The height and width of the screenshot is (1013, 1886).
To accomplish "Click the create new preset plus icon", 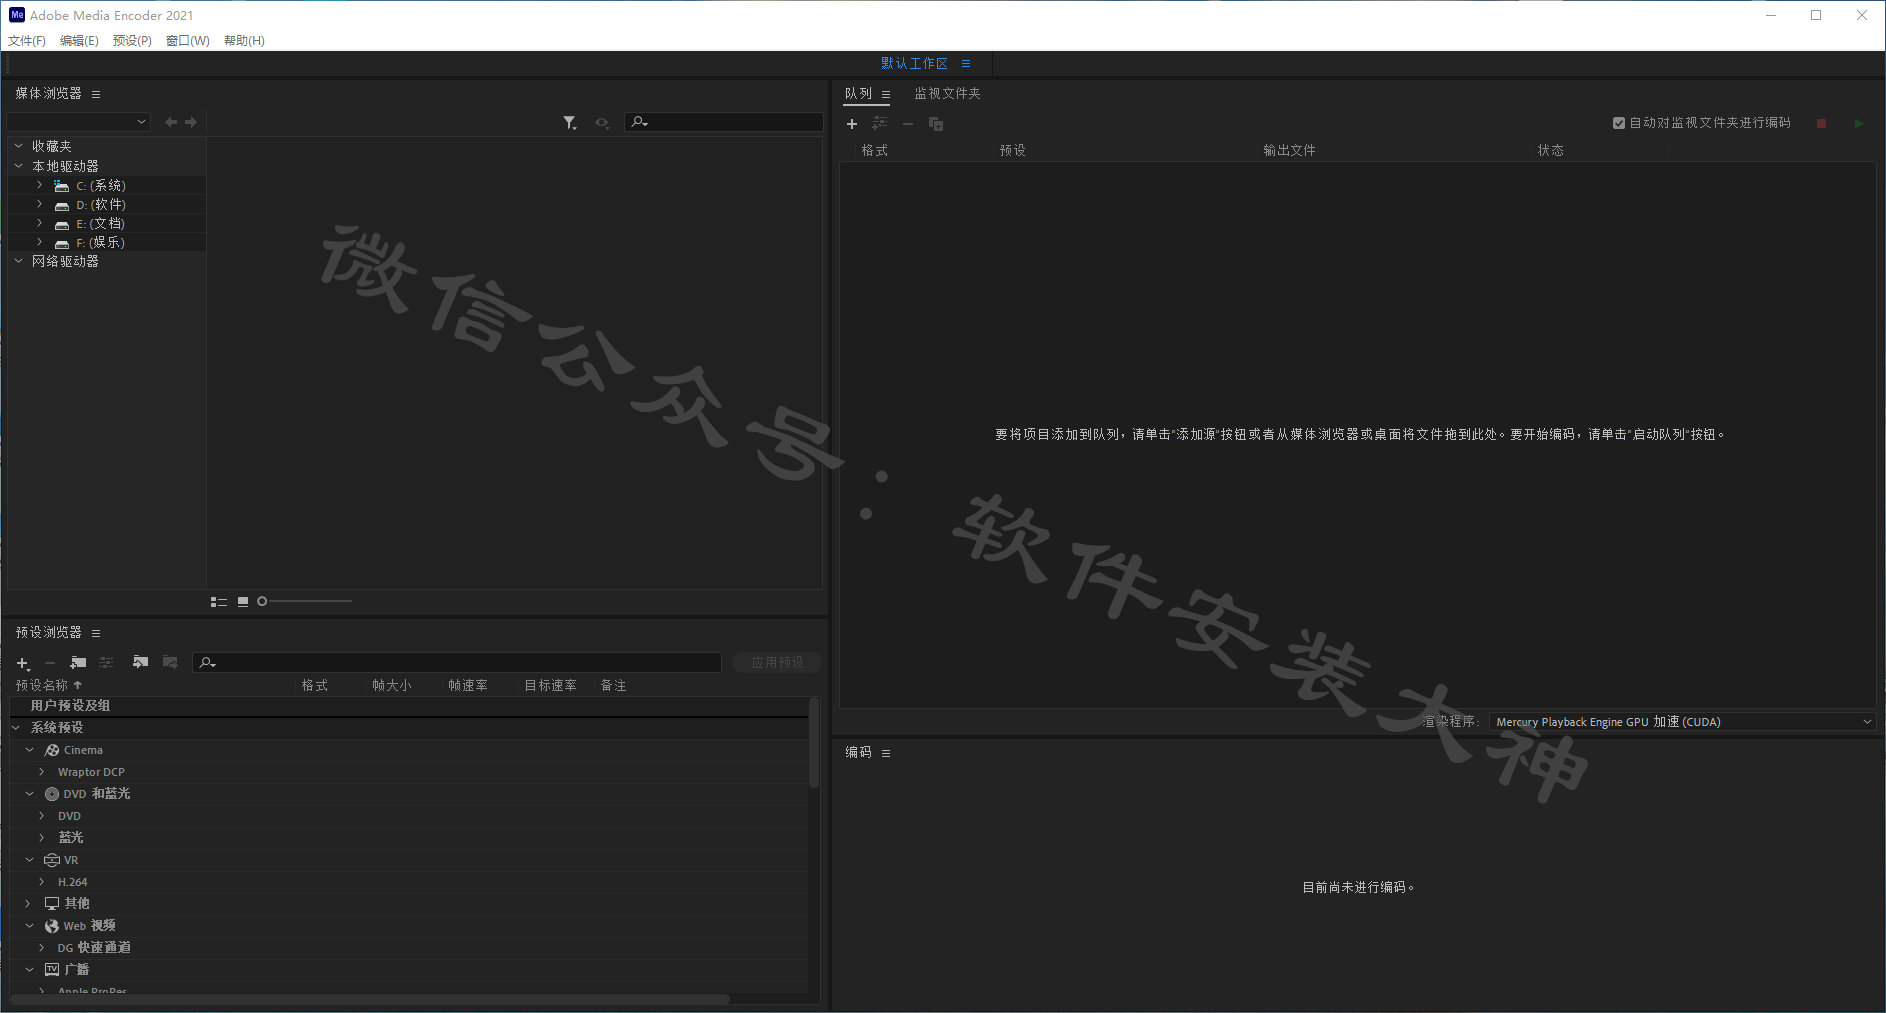I will coord(23,663).
